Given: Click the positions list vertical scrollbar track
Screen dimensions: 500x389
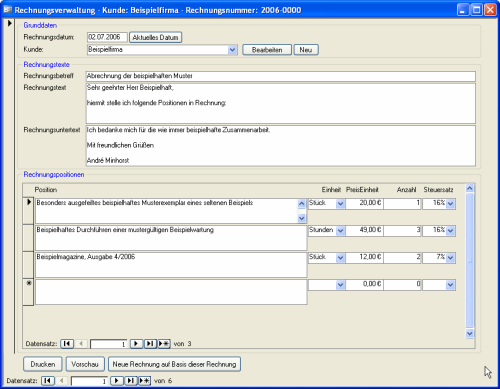Looking at the screenshot, I should coord(470,261).
